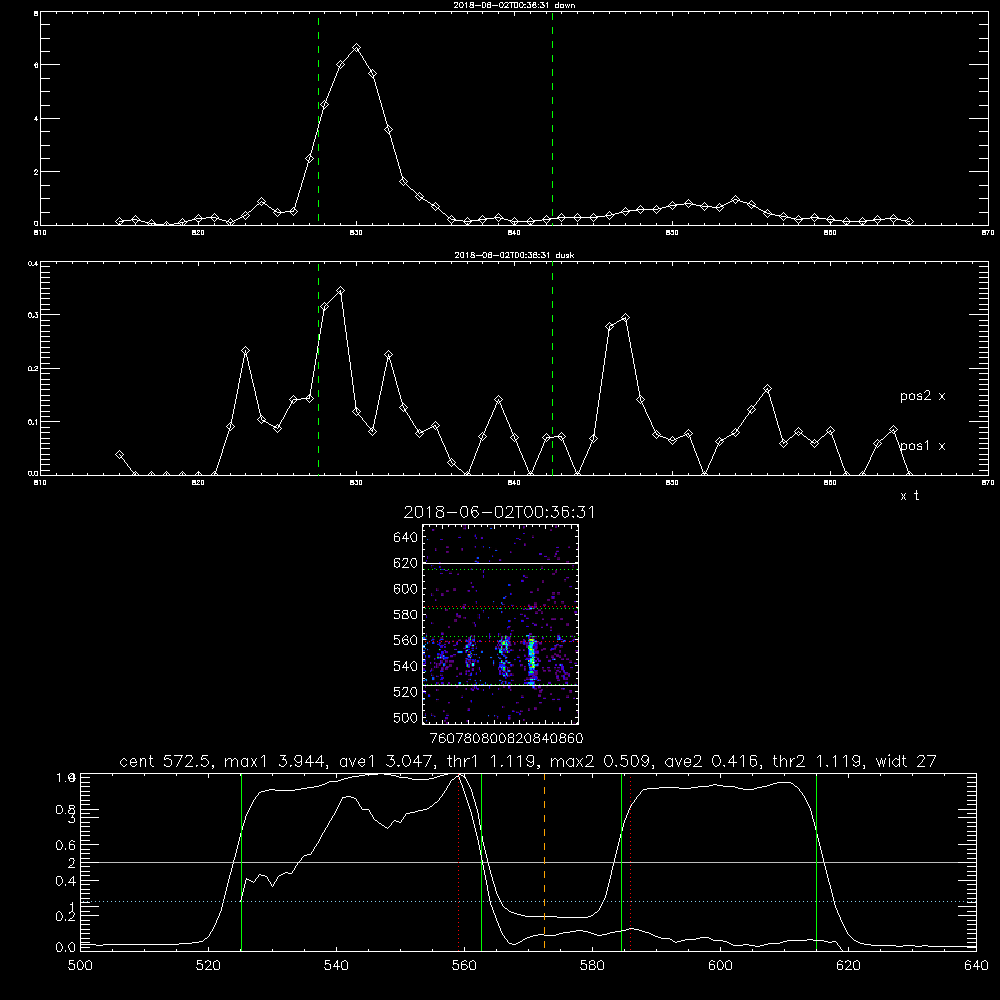Click heatmap y-axis label 560

tap(406, 640)
